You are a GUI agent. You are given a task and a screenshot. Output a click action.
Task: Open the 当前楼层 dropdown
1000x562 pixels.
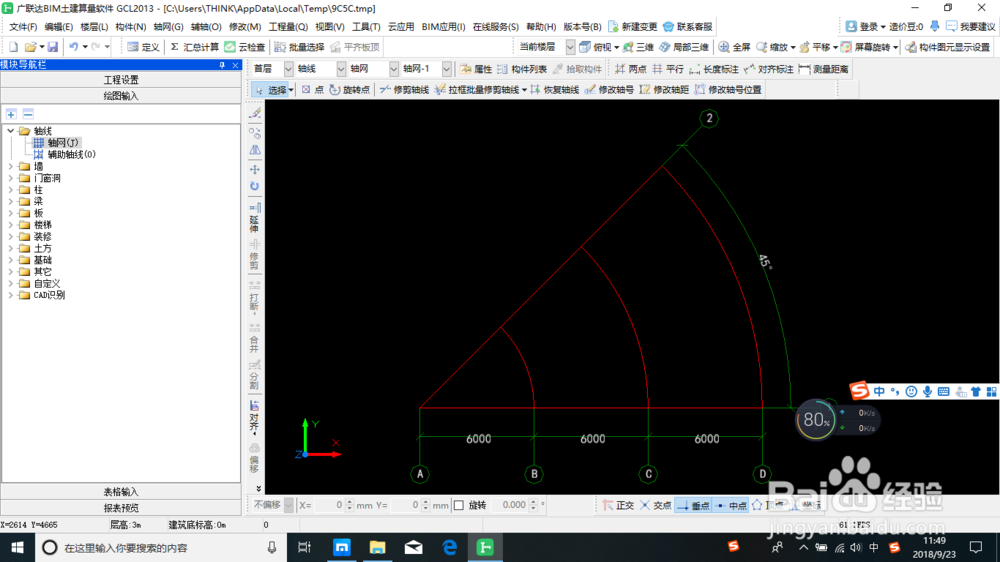(570, 47)
